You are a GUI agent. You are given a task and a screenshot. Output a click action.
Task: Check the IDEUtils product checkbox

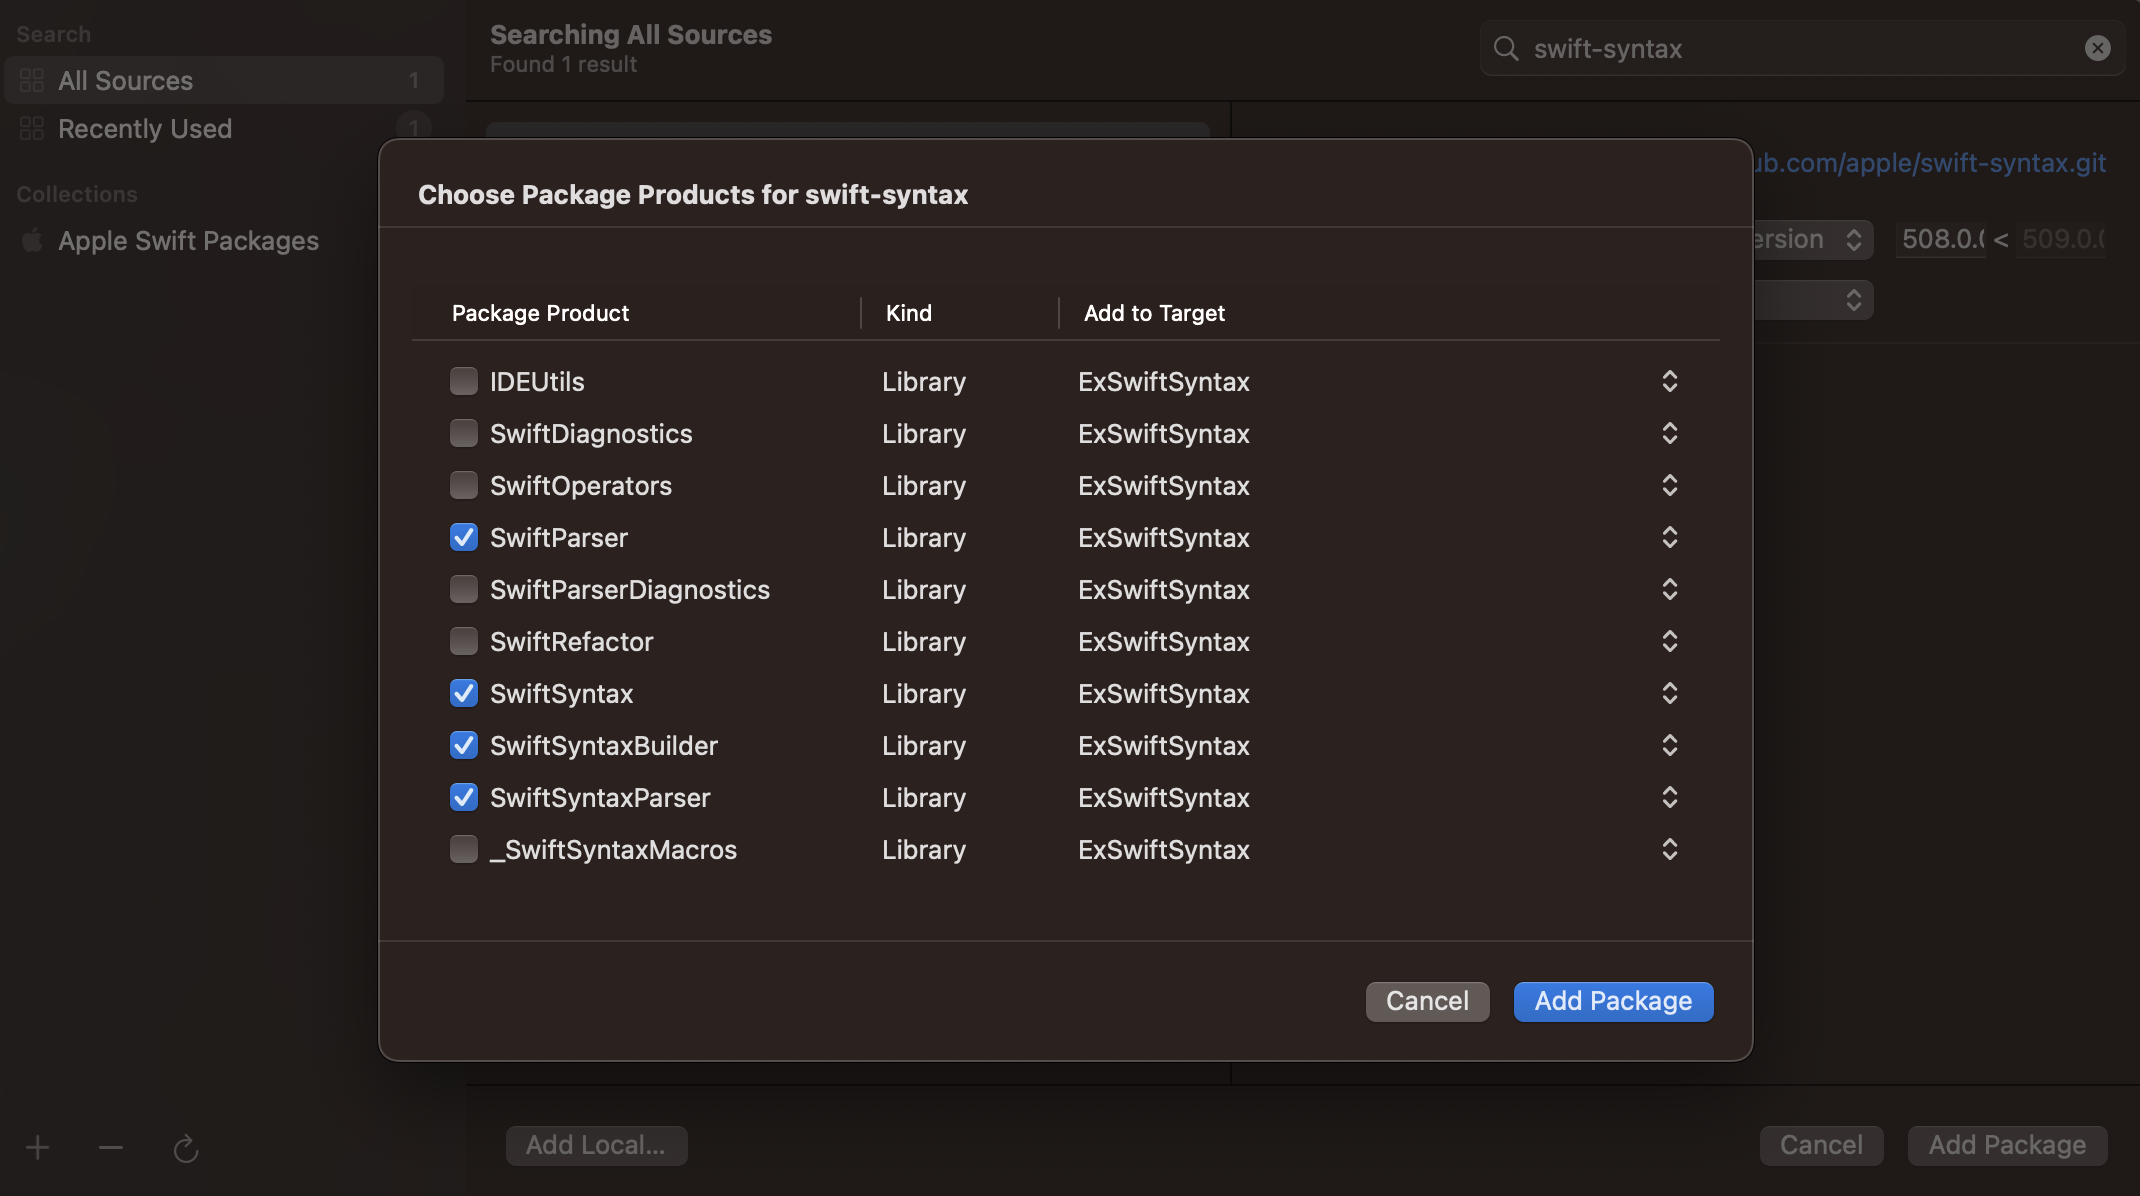coord(464,381)
